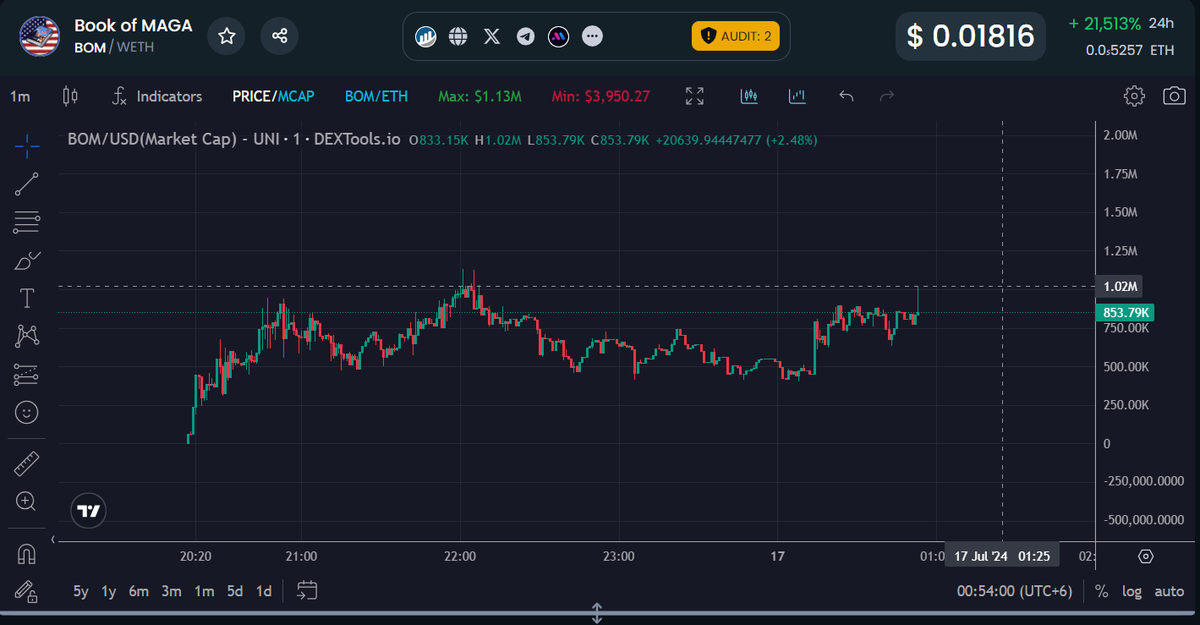
Task: Select the patterns drawing tool
Action: tap(27, 336)
